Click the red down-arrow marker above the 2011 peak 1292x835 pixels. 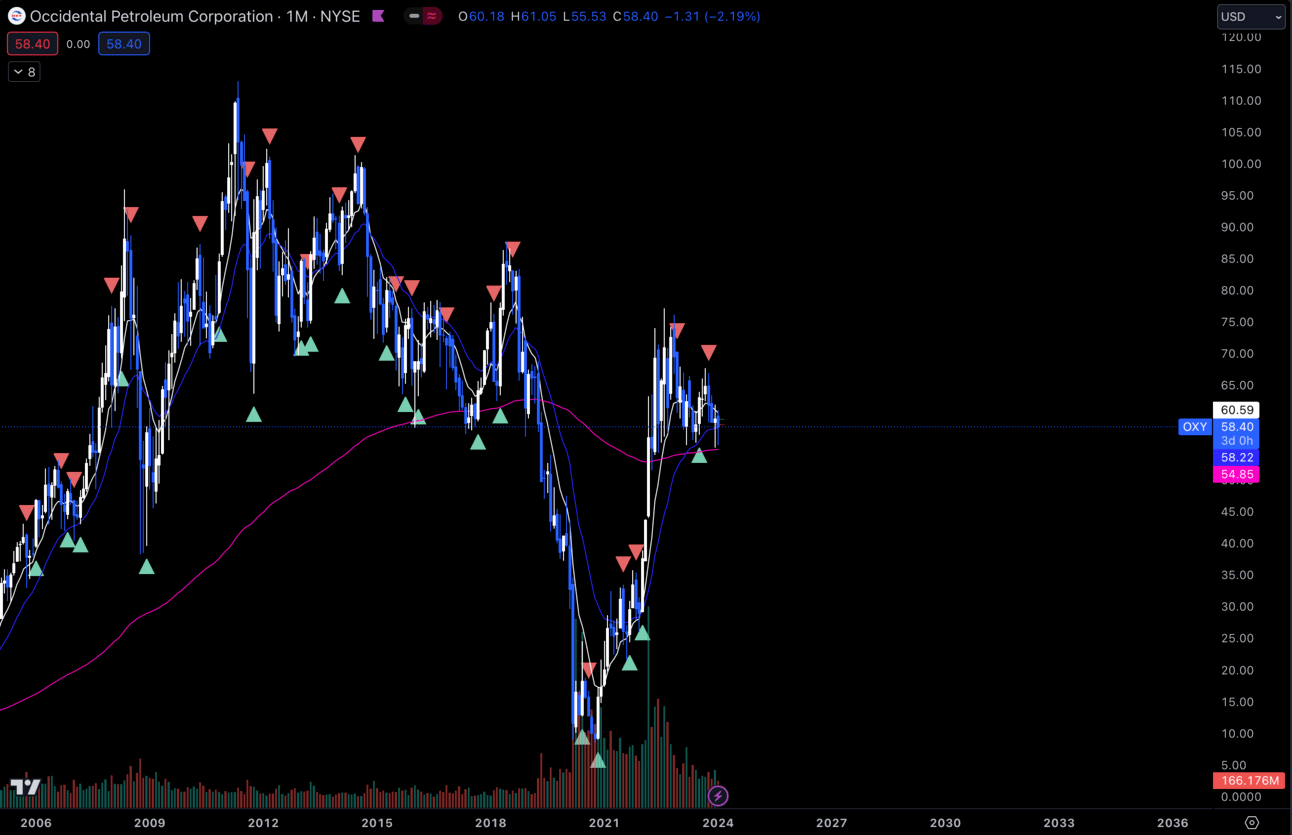pyautogui.click(x=269, y=136)
